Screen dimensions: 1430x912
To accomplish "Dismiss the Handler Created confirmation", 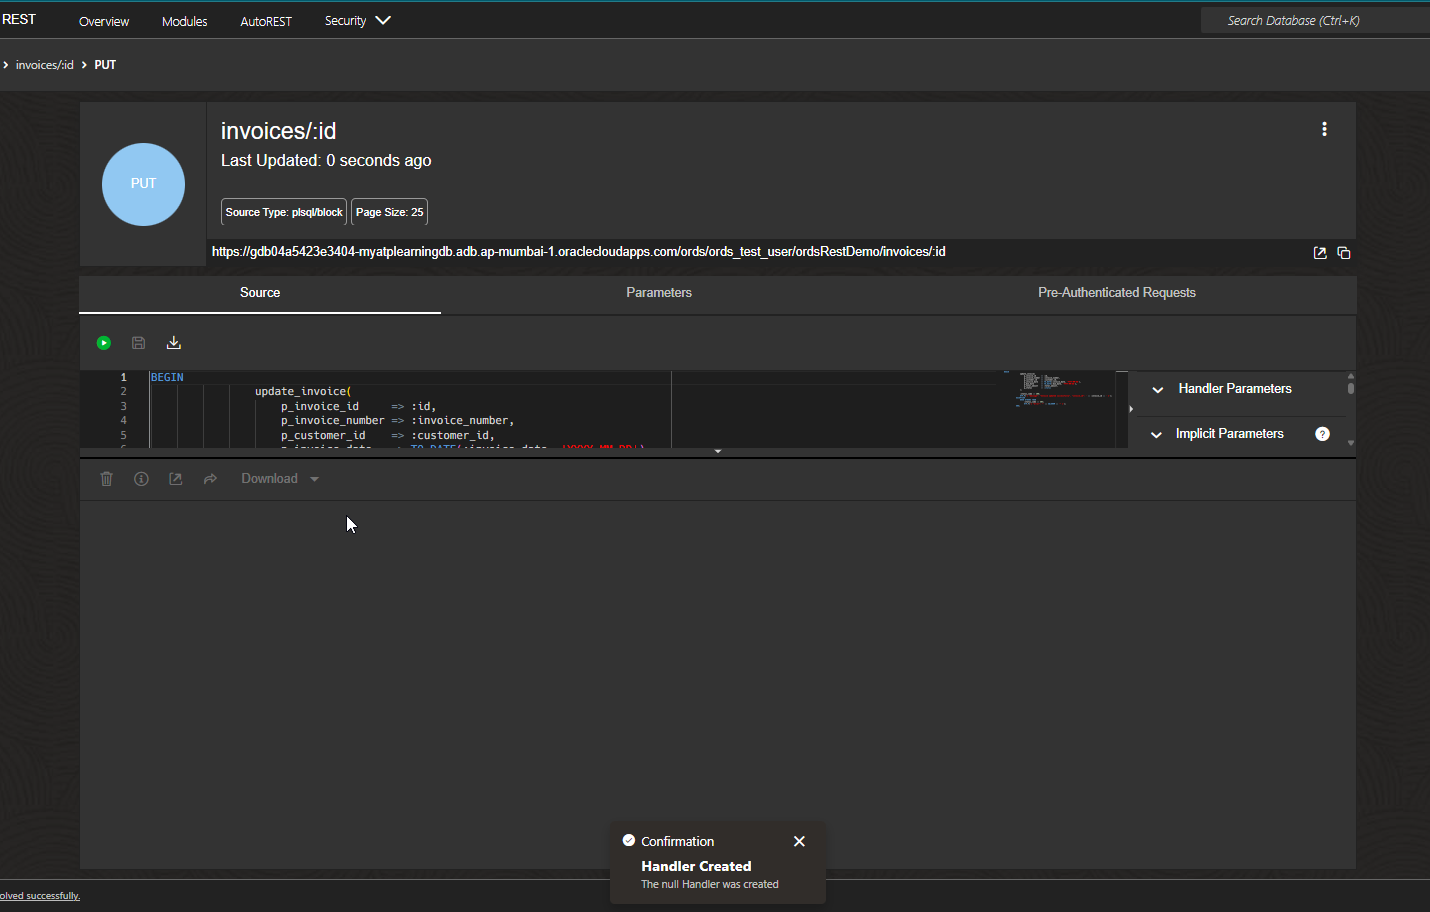I will pos(798,841).
